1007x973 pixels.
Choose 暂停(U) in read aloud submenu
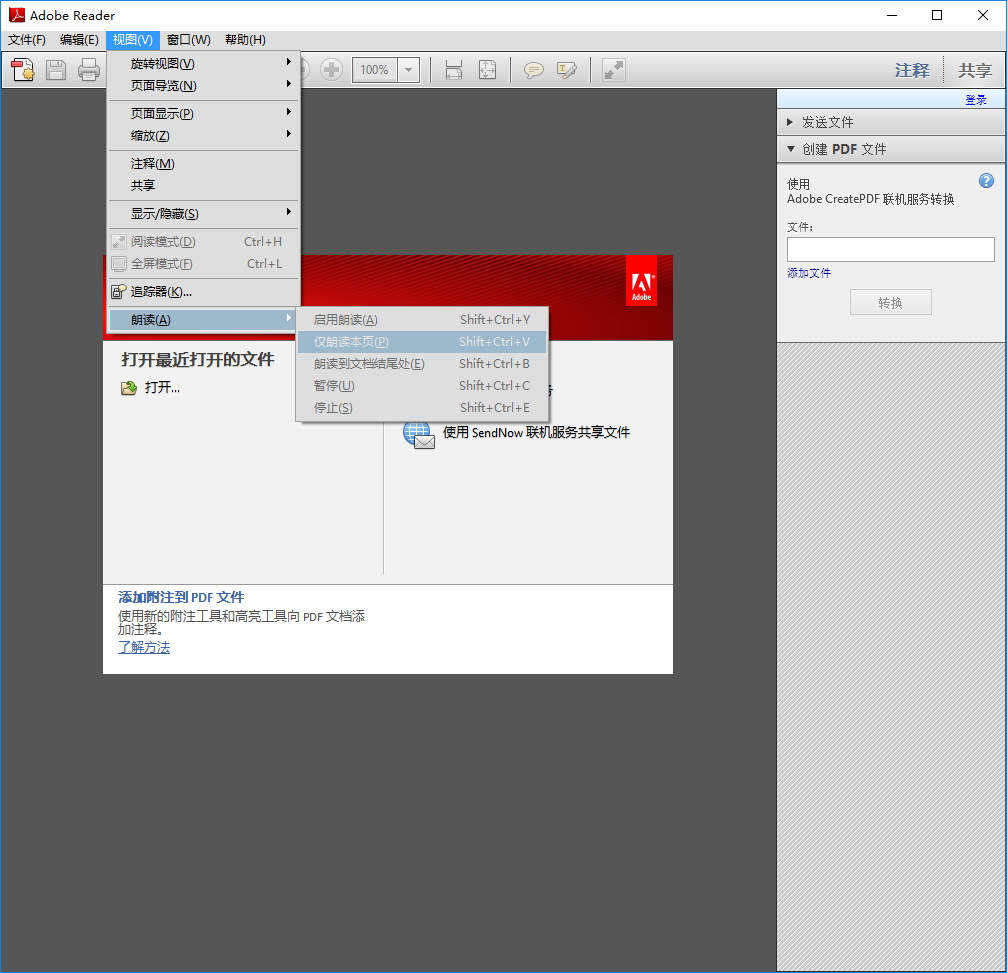[422, 385]
